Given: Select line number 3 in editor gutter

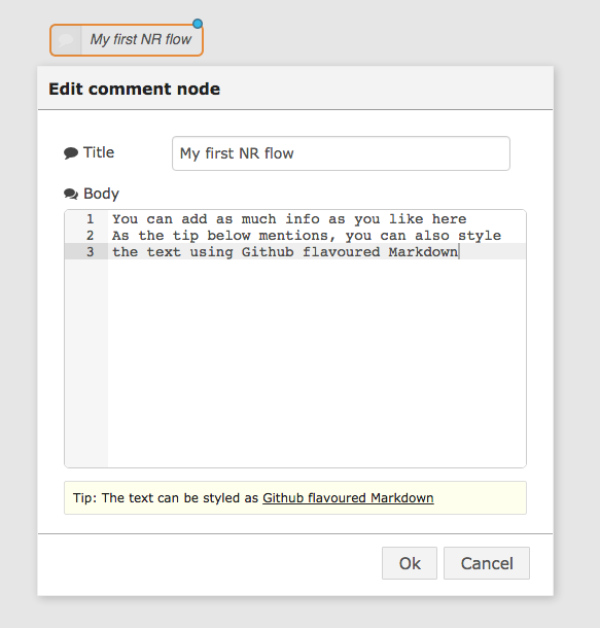Looking at the screenshot, I should (x=90, y=252).
